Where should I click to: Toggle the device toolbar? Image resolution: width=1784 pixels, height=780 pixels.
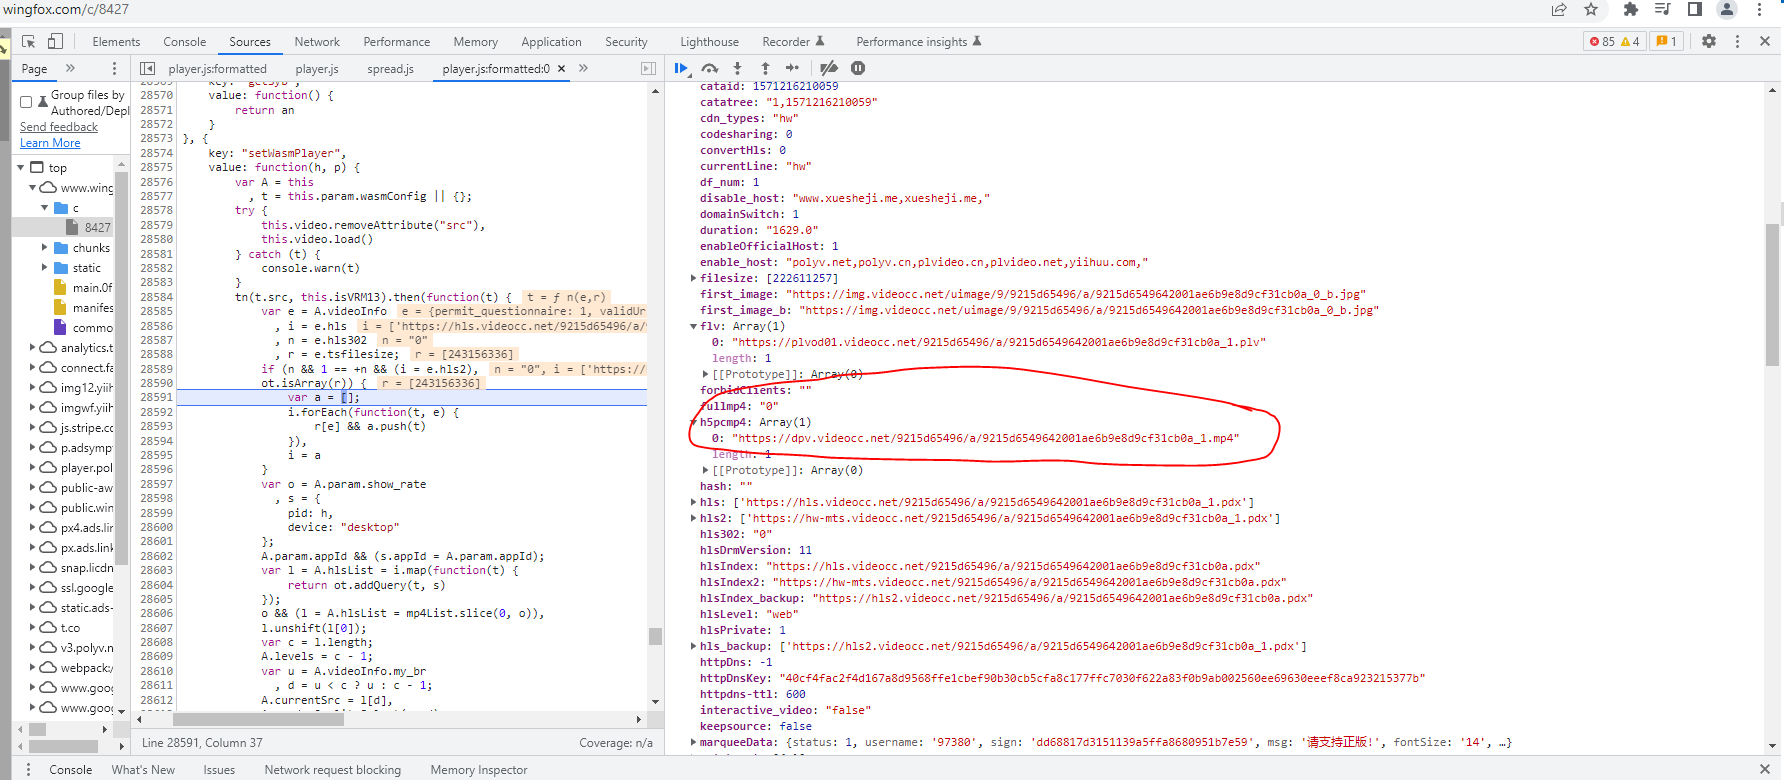[55, 42]
